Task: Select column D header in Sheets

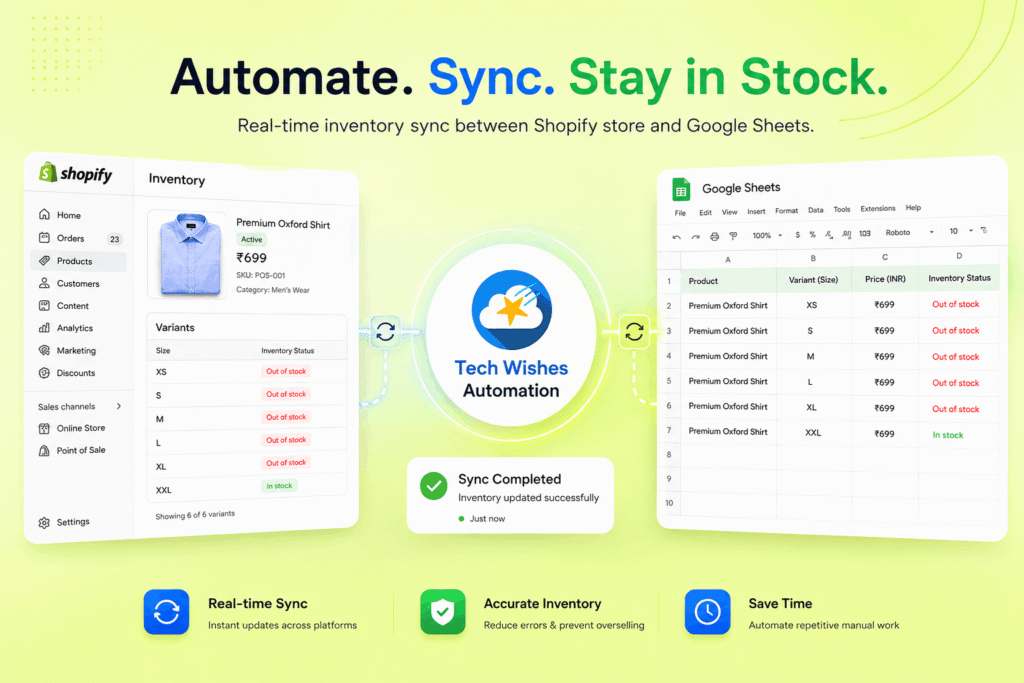Action: coord(959,256)
